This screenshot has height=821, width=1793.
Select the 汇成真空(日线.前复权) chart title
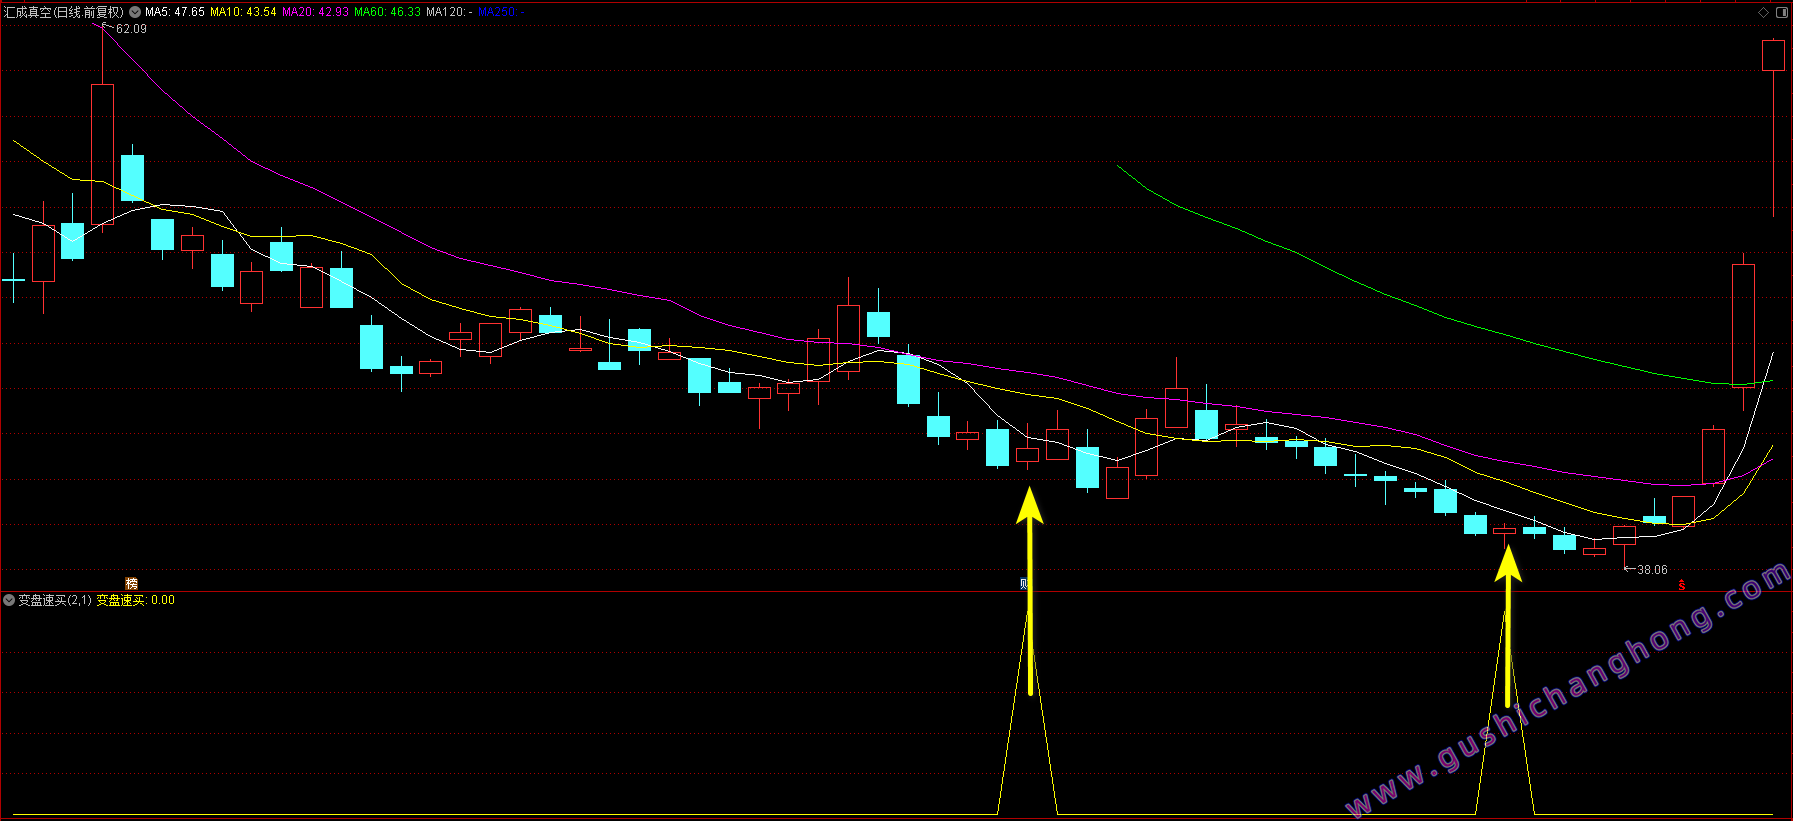(x=64, y=12)
